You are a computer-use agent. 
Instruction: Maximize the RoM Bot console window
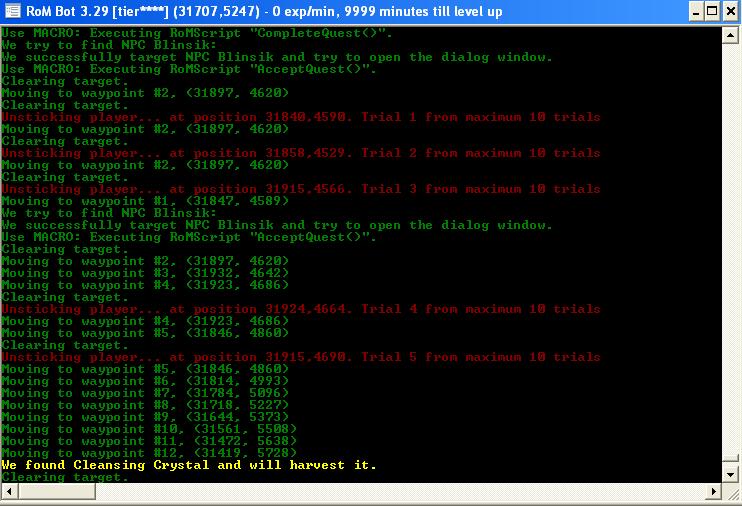[x=710, y=12]
